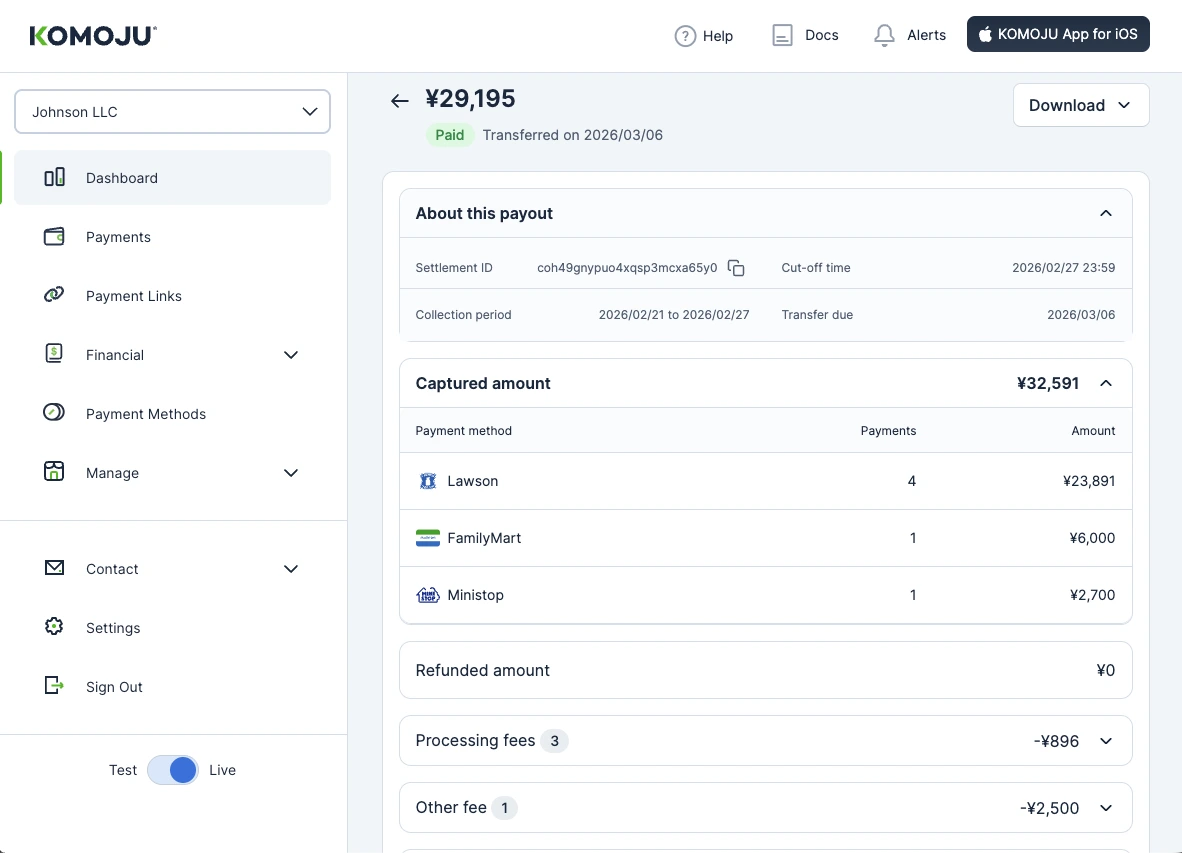The height and width of the screenshot is (853, 1182).
Task: Click the Processing fees count badge 3
Action: point(555,741)
